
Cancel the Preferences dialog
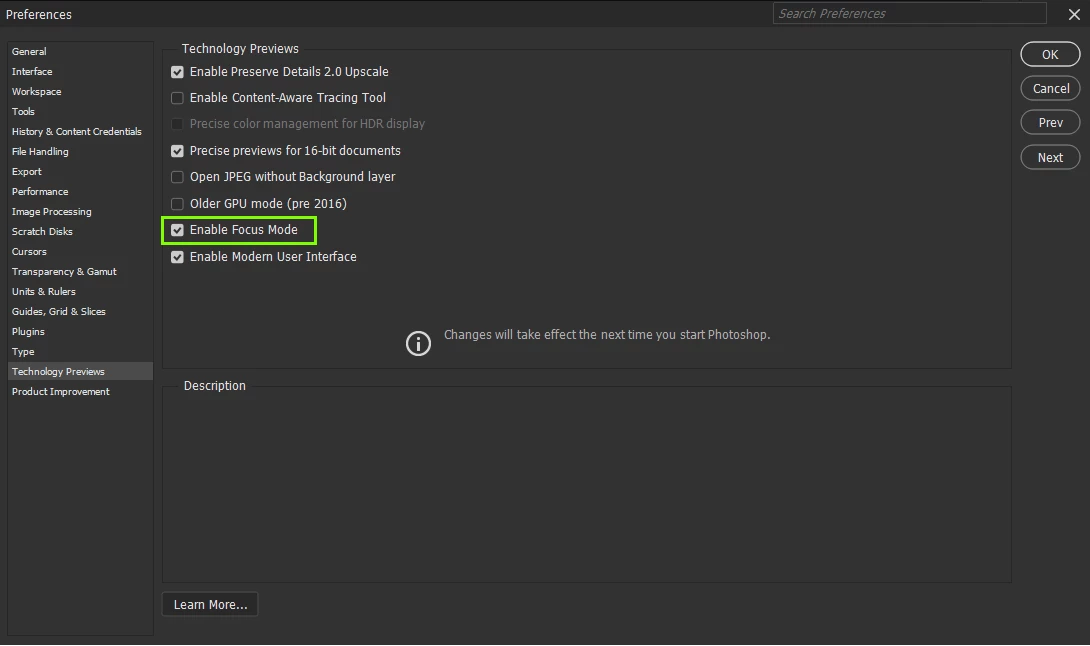coord(1050,88)
